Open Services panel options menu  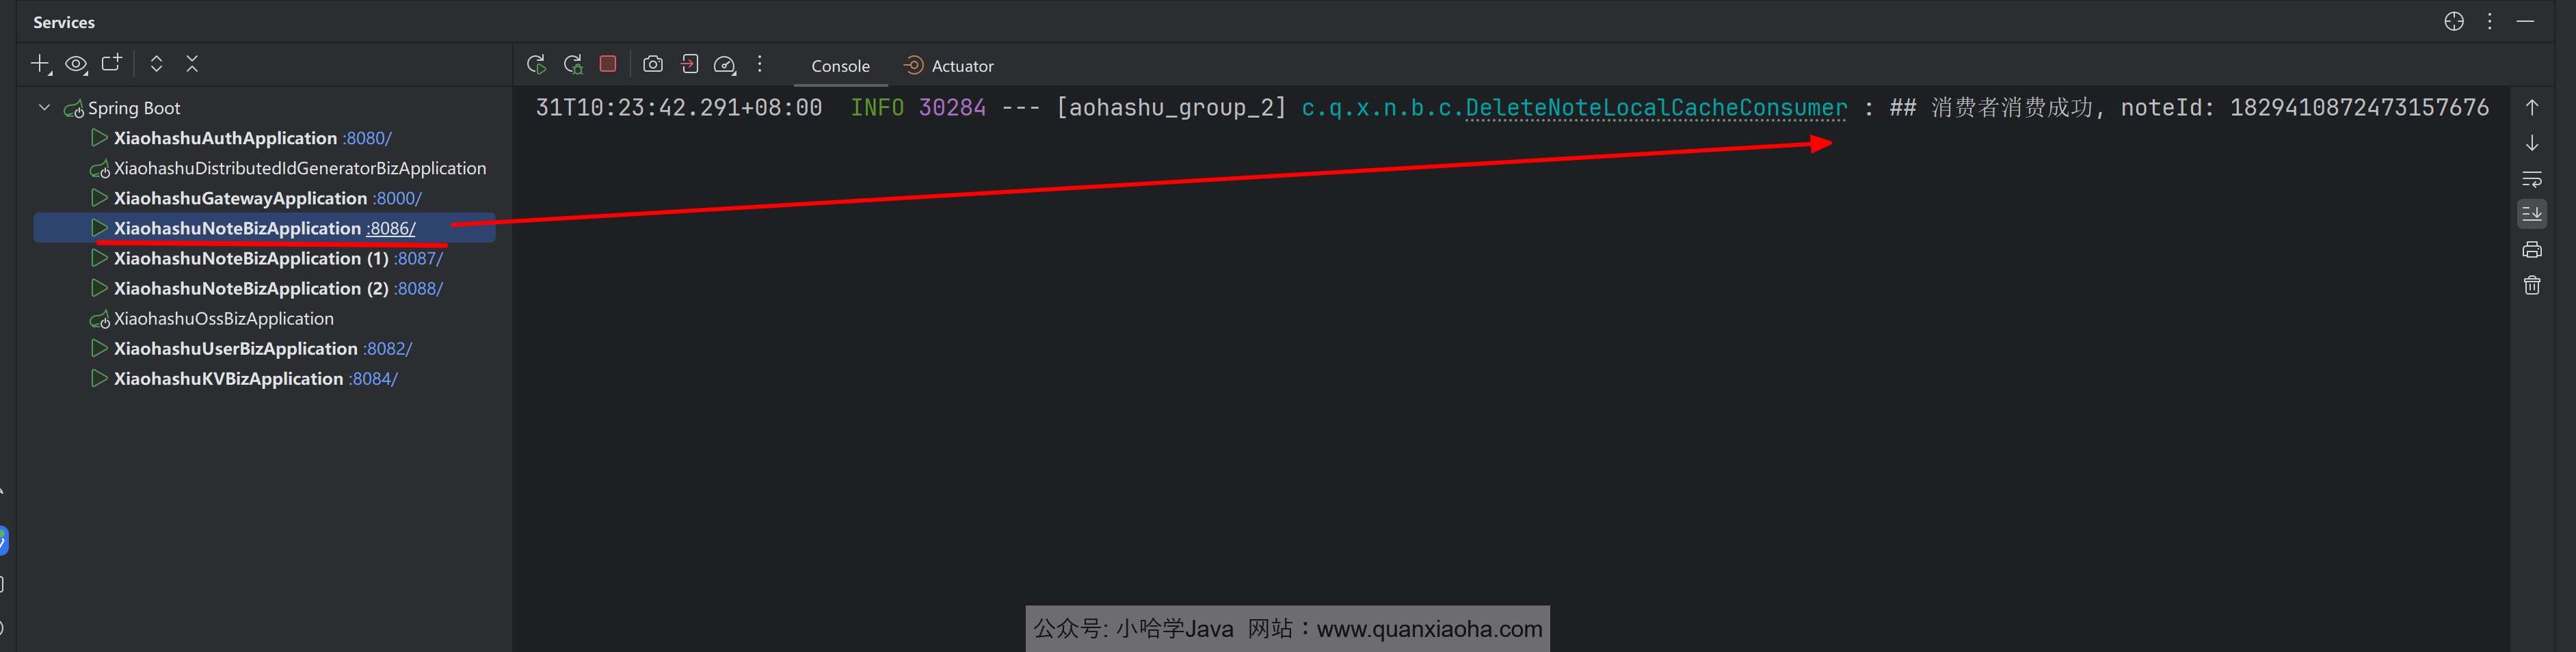2489,22
